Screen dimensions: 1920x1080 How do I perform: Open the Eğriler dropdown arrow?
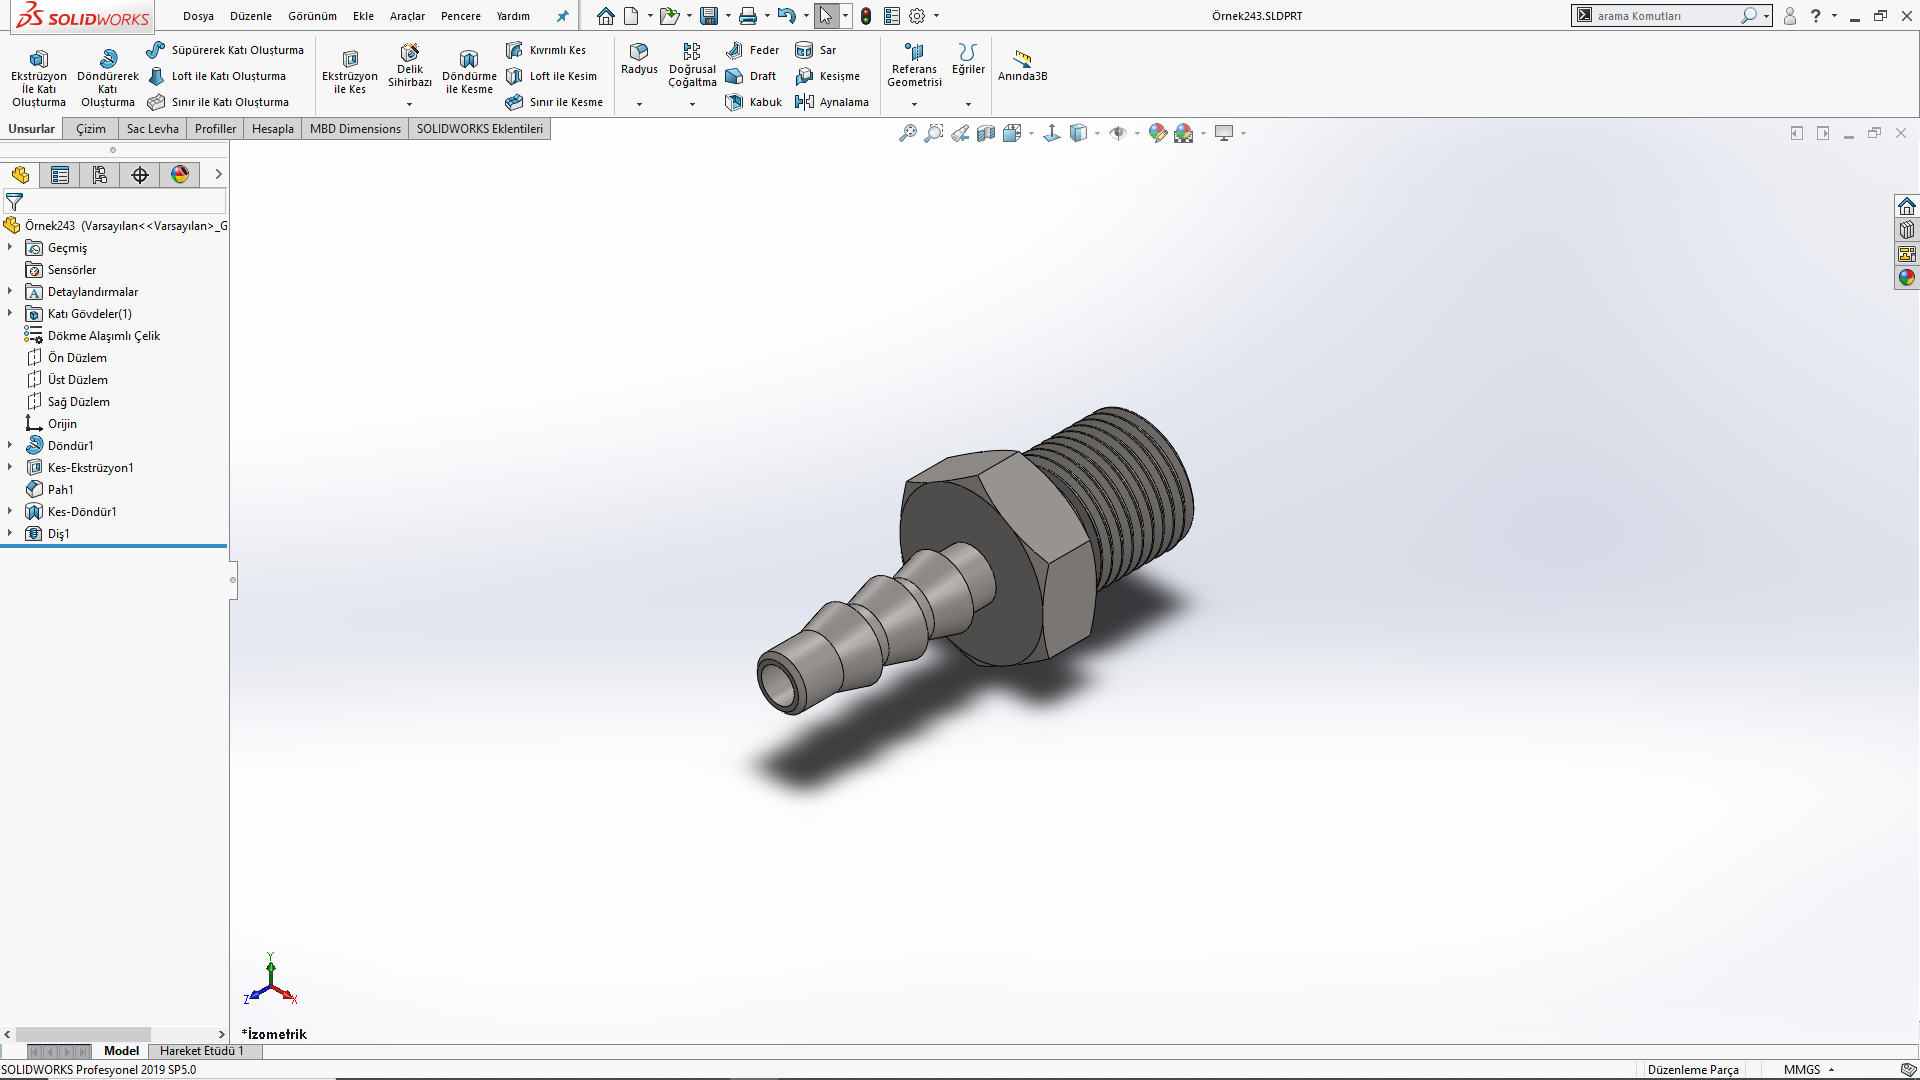pos(968,104)
